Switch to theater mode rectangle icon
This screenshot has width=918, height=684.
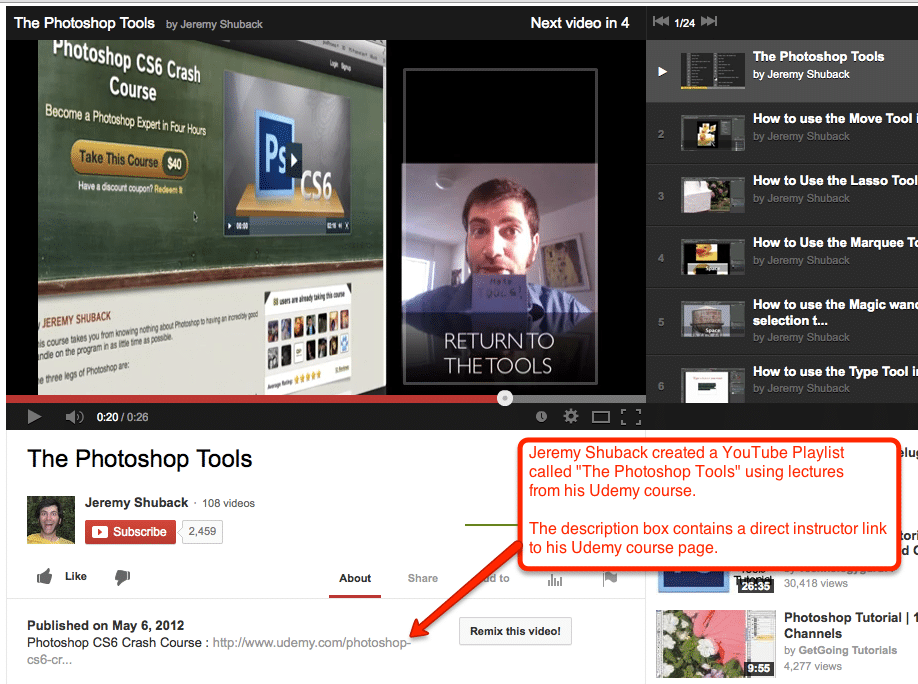coord(601,417)
